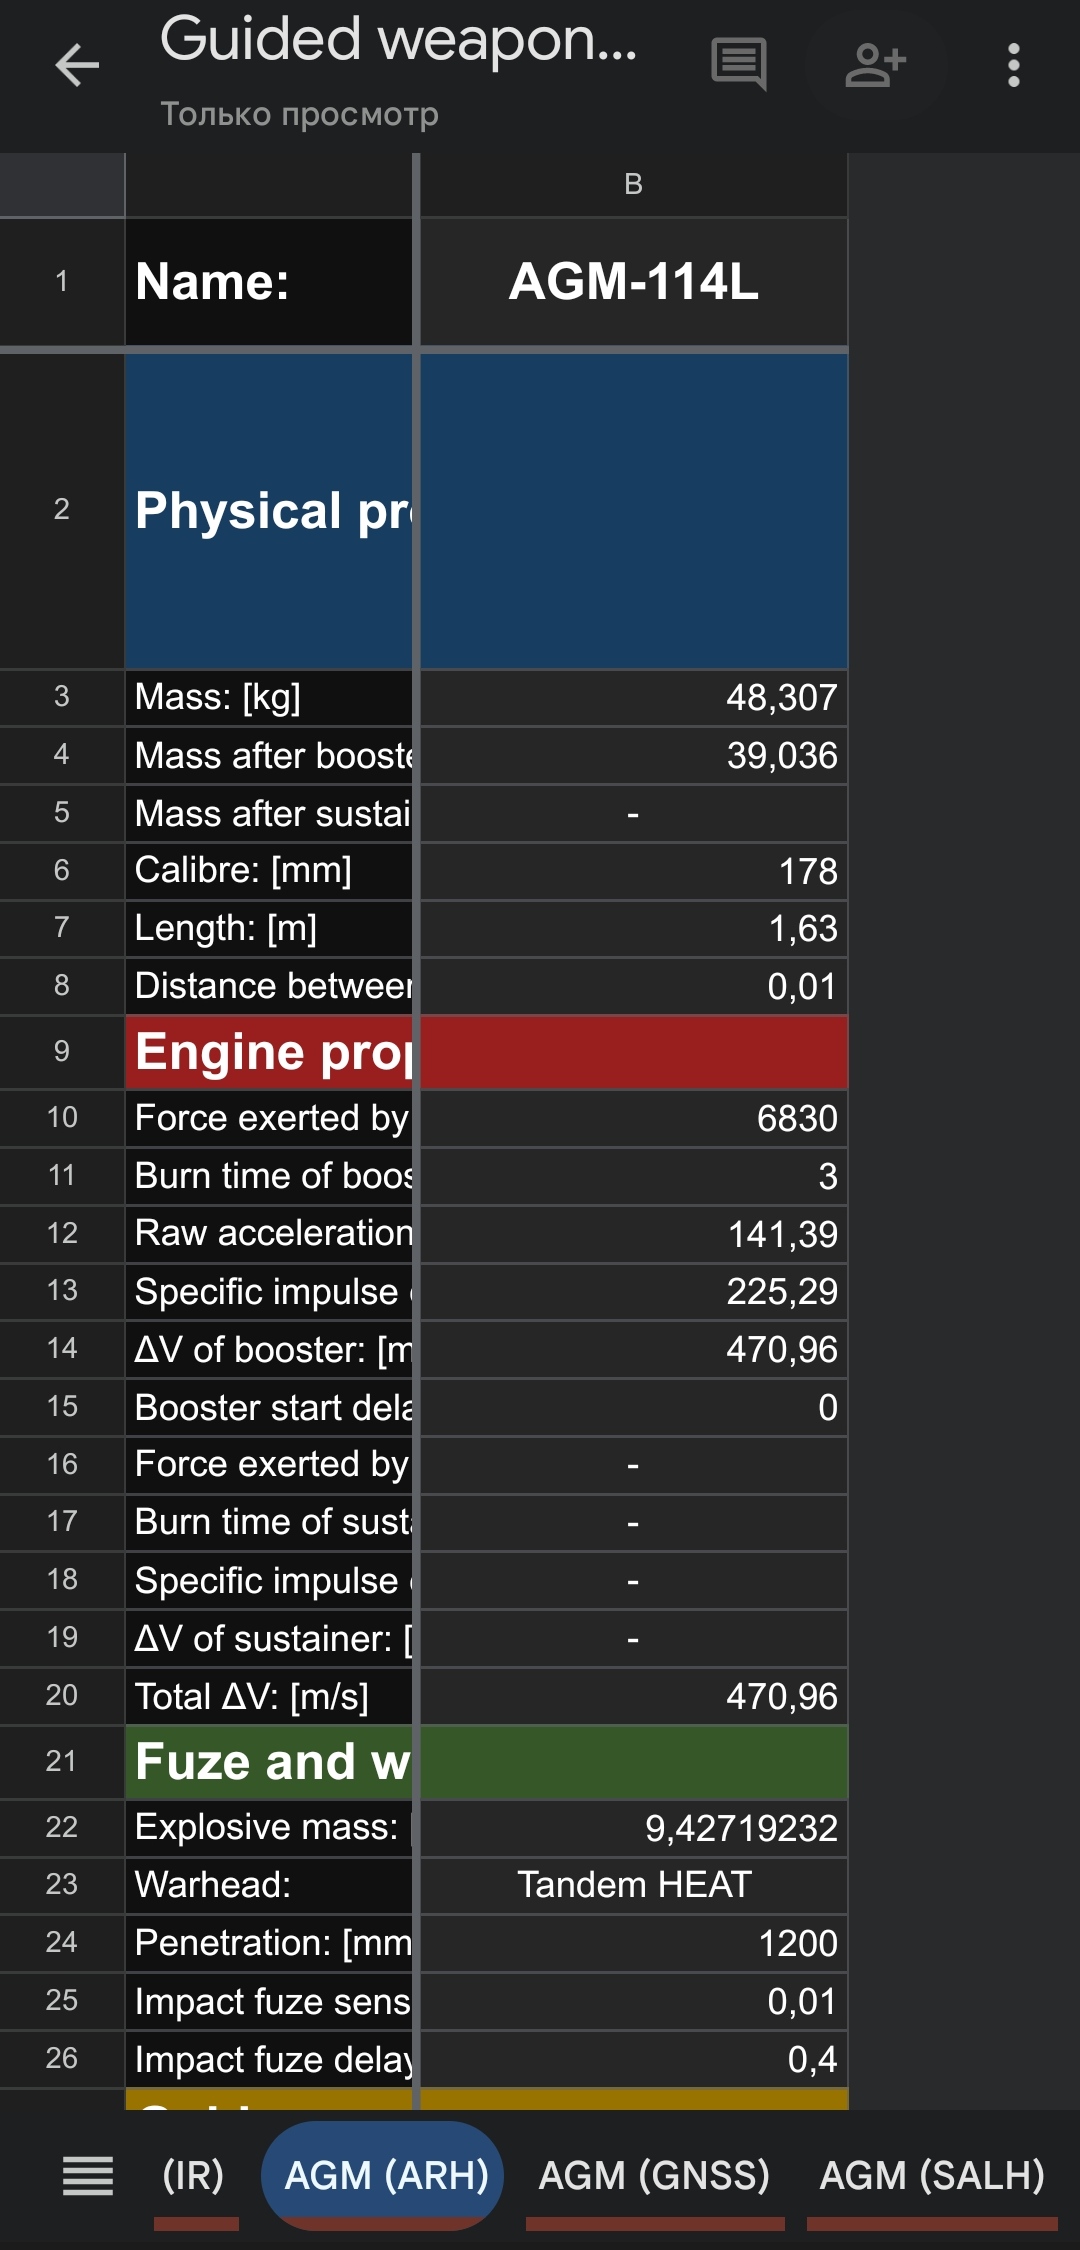Tap the blue Physical properties header cell
The width and height of the screenshot is (1080, 2250).
coord(270,511)
